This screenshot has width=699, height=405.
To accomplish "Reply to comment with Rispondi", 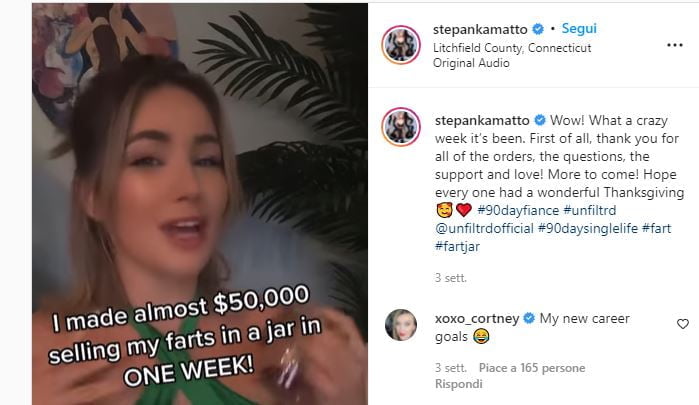I will pyautogui.click(x=459, y=384).
